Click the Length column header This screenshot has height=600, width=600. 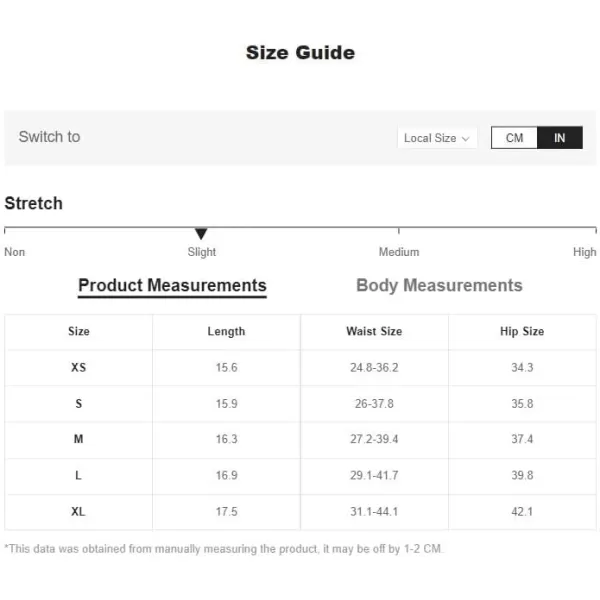(226, 331)
